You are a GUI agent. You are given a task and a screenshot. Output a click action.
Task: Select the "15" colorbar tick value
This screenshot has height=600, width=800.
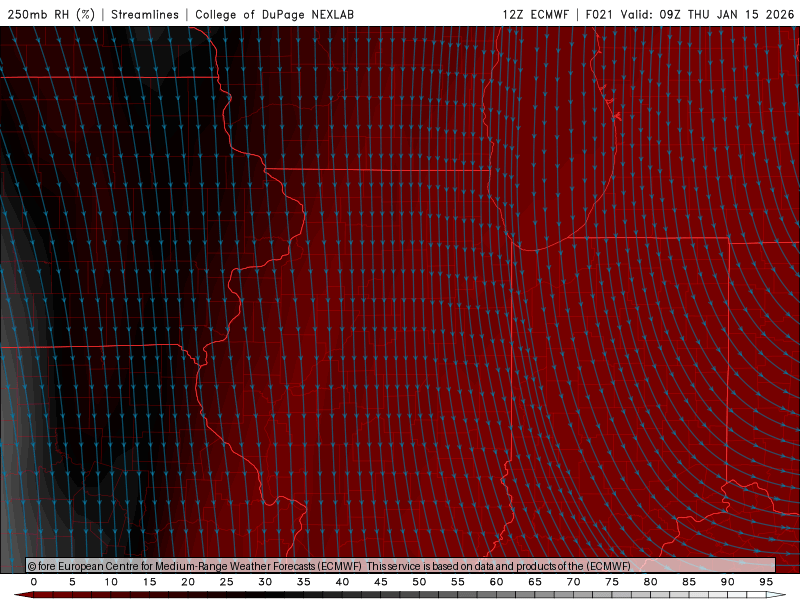149,582
